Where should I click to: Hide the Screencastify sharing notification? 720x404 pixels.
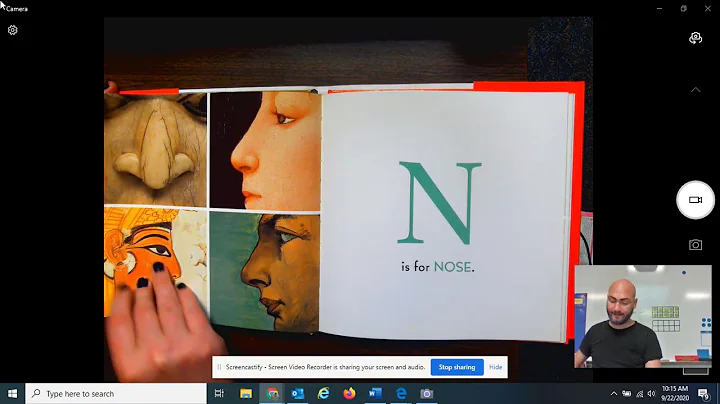(x=495, y=367)
